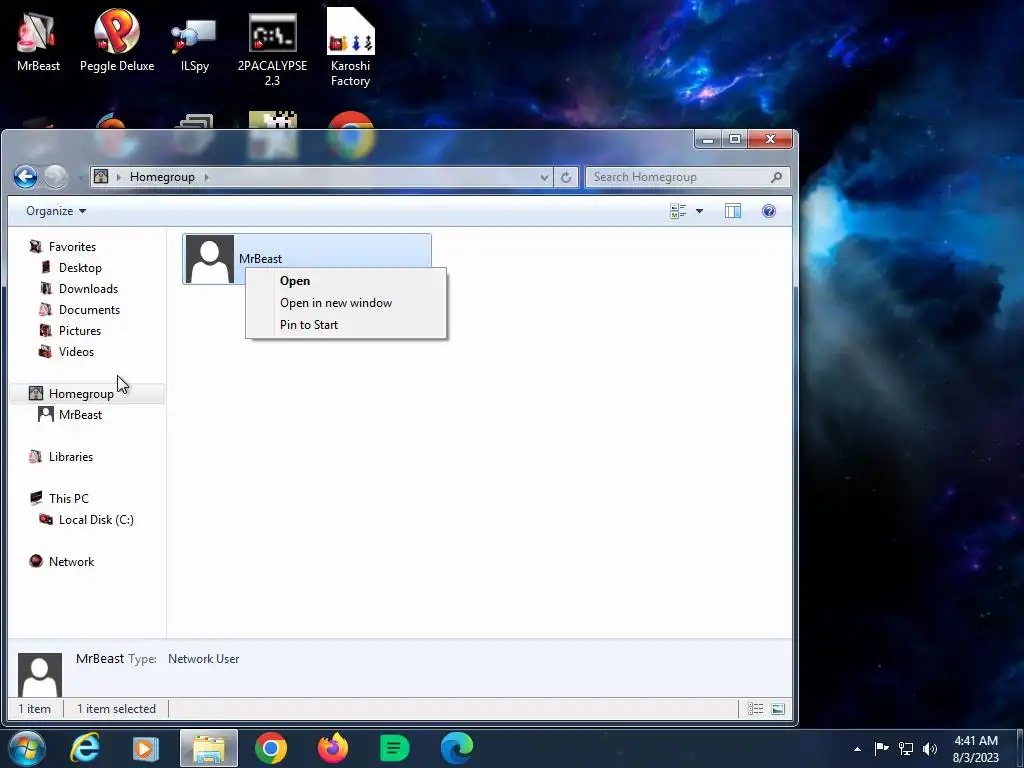Viewport: 1024px width, 768px height.
Task: Click MrBeast avatar in details pane
Action: click(x=40, y=675)
